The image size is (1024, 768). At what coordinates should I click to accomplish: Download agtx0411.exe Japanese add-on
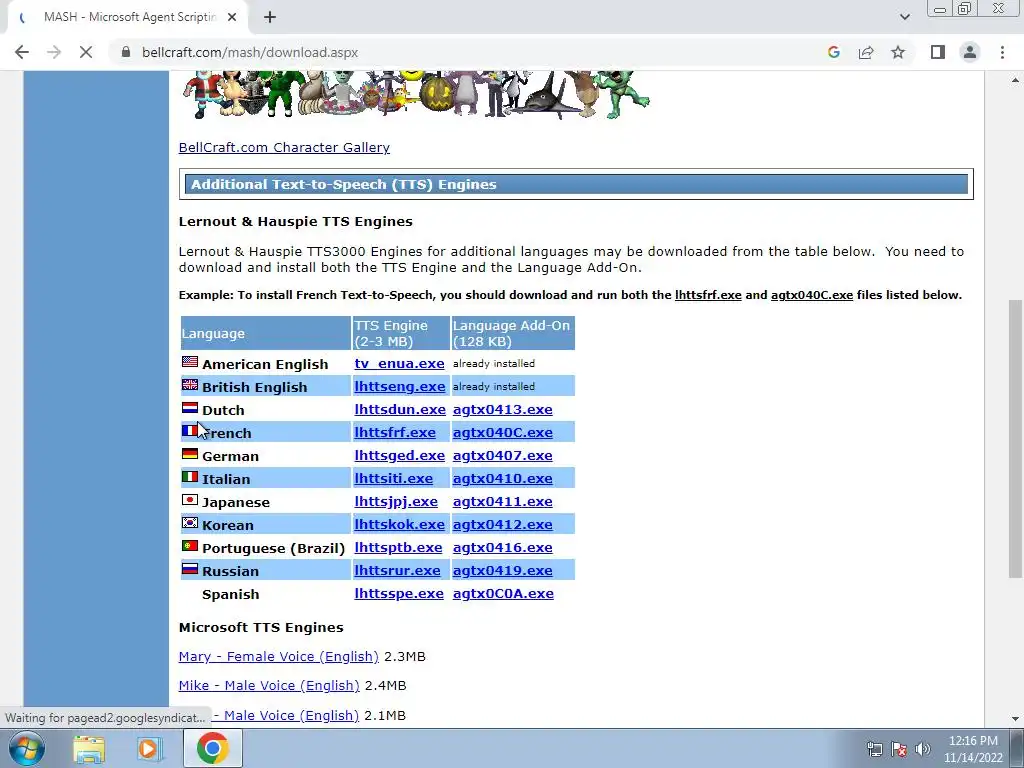[502, 502]
